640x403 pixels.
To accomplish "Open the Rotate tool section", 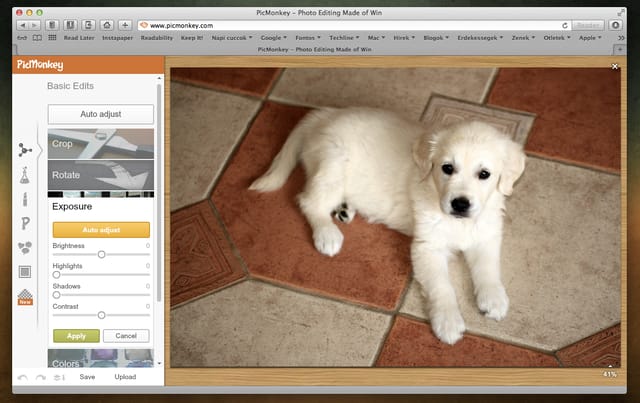I will [x=101, y=175].
